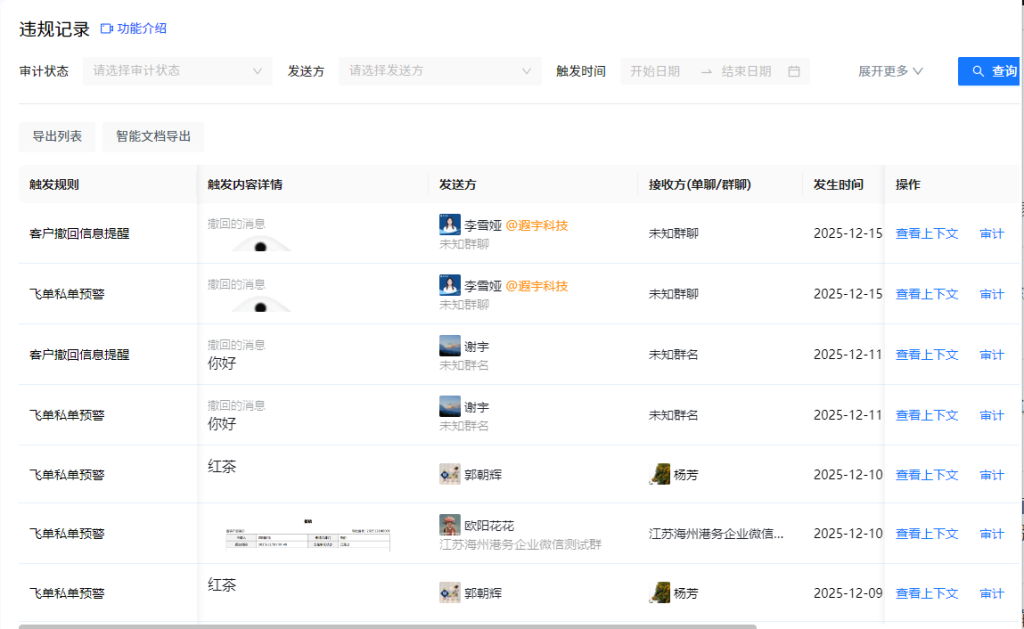The width and height of the screenshot is (1024, 629).
Task: Click 谢宇's avatar in the 飞单私单预警 row
Action: point(450,406)
